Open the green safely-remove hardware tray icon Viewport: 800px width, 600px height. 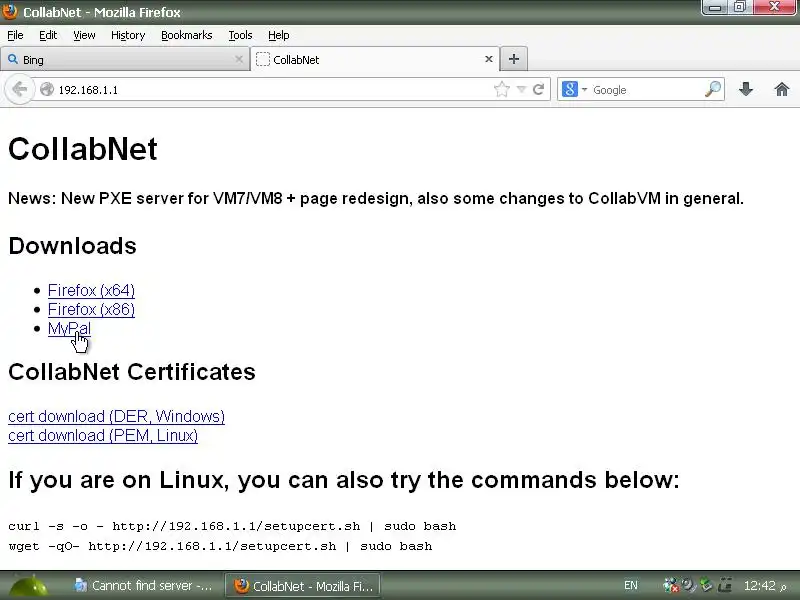coord(707,585)
